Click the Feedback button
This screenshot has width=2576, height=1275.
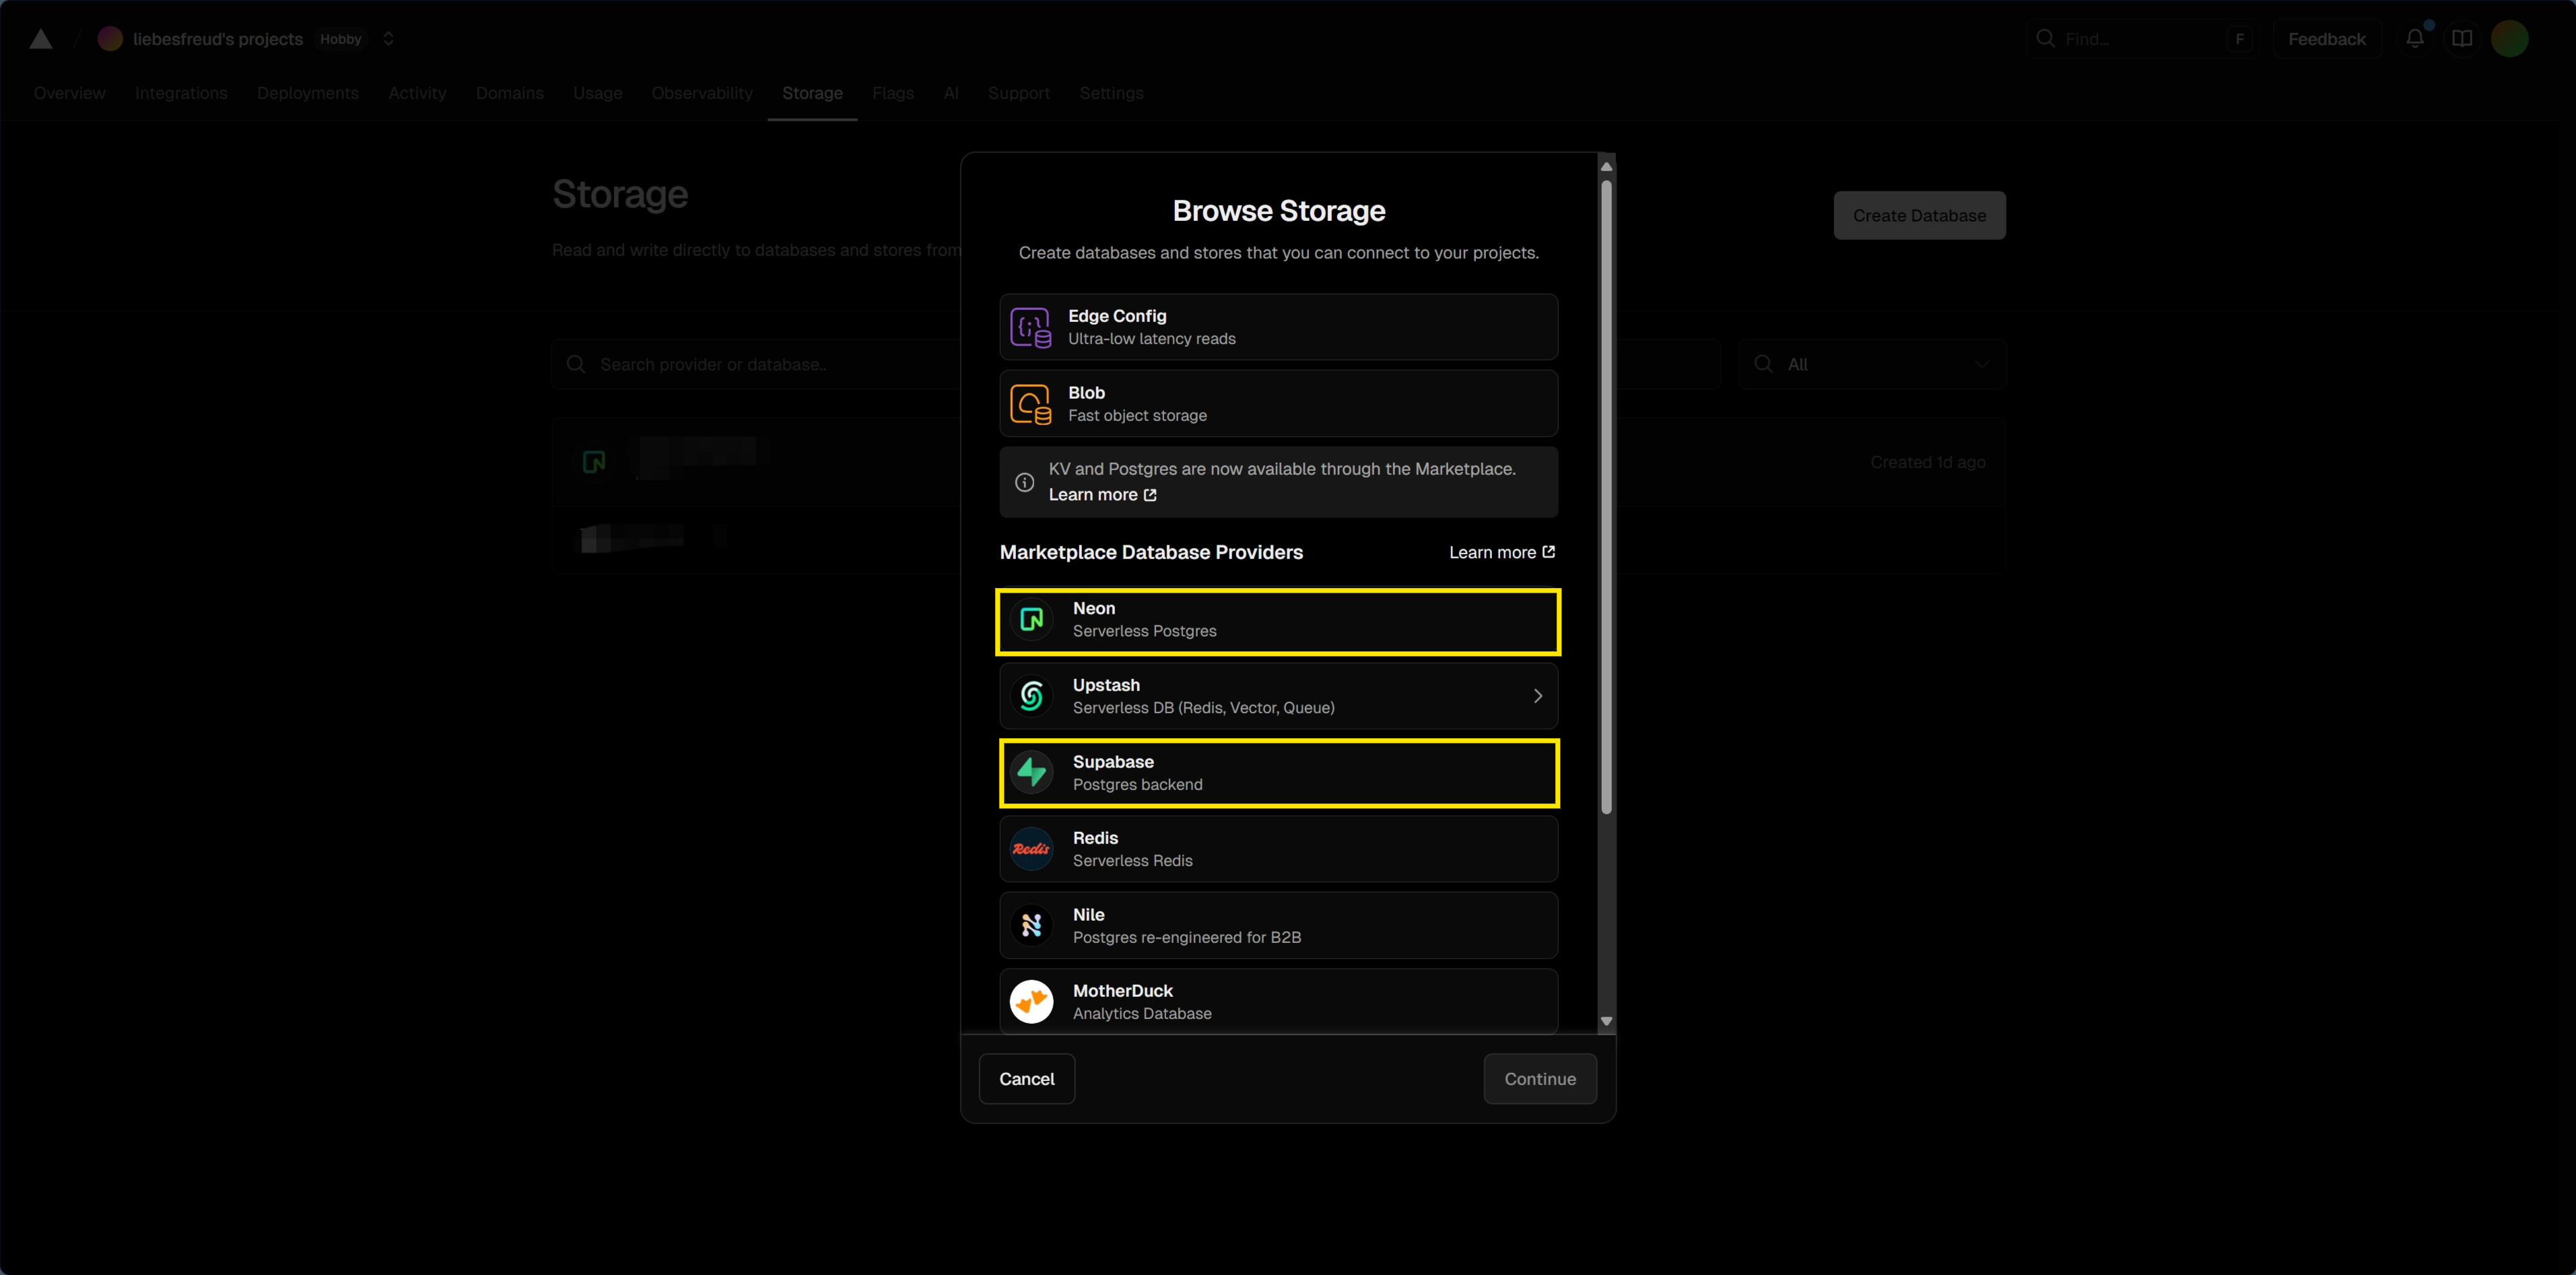2326,39
